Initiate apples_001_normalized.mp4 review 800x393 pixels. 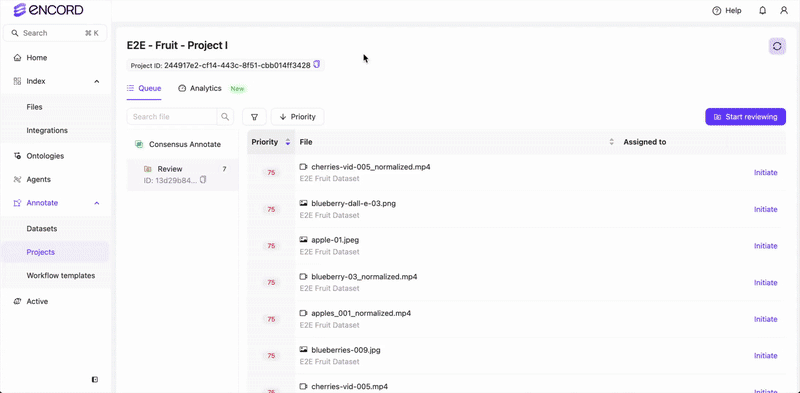pos(766,319)
